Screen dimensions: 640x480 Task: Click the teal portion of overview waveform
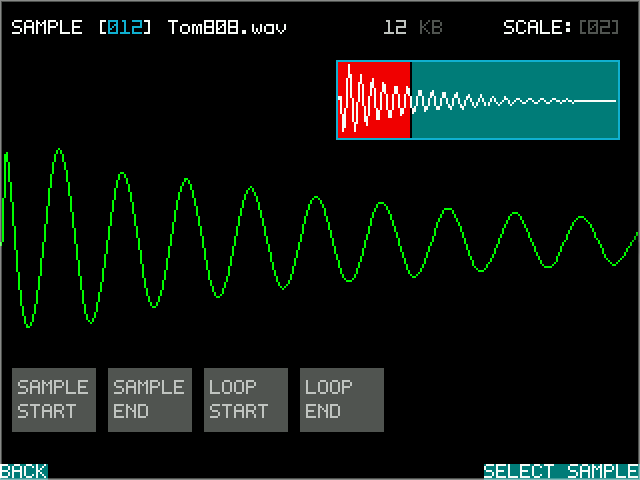coord(515,100)
